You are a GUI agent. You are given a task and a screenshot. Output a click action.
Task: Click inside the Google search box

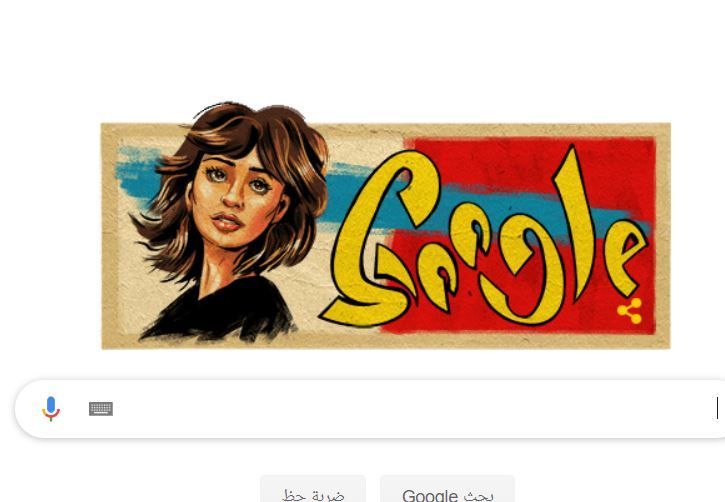(370, 409)
